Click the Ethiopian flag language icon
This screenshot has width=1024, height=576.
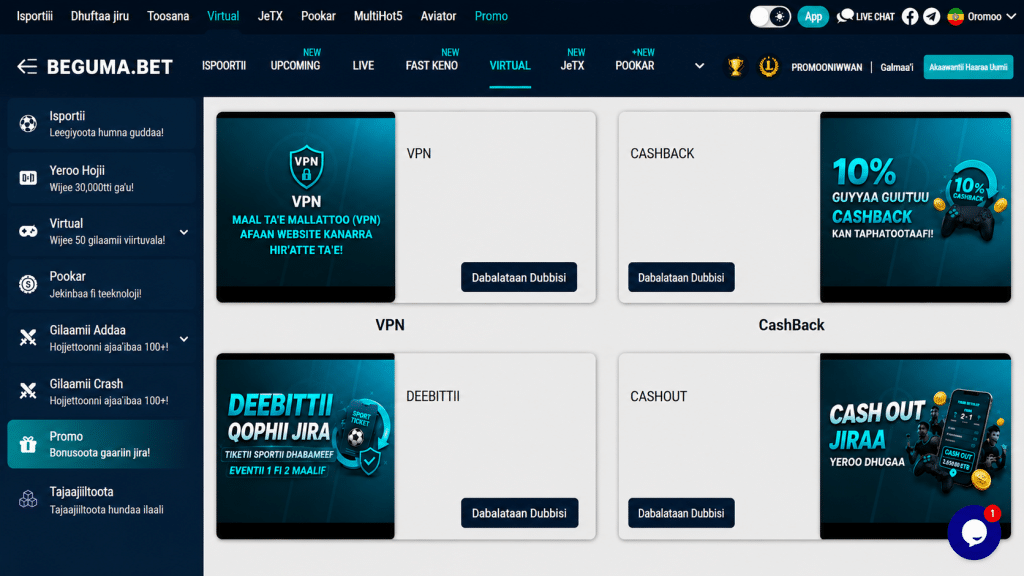(x=955, y=16)
